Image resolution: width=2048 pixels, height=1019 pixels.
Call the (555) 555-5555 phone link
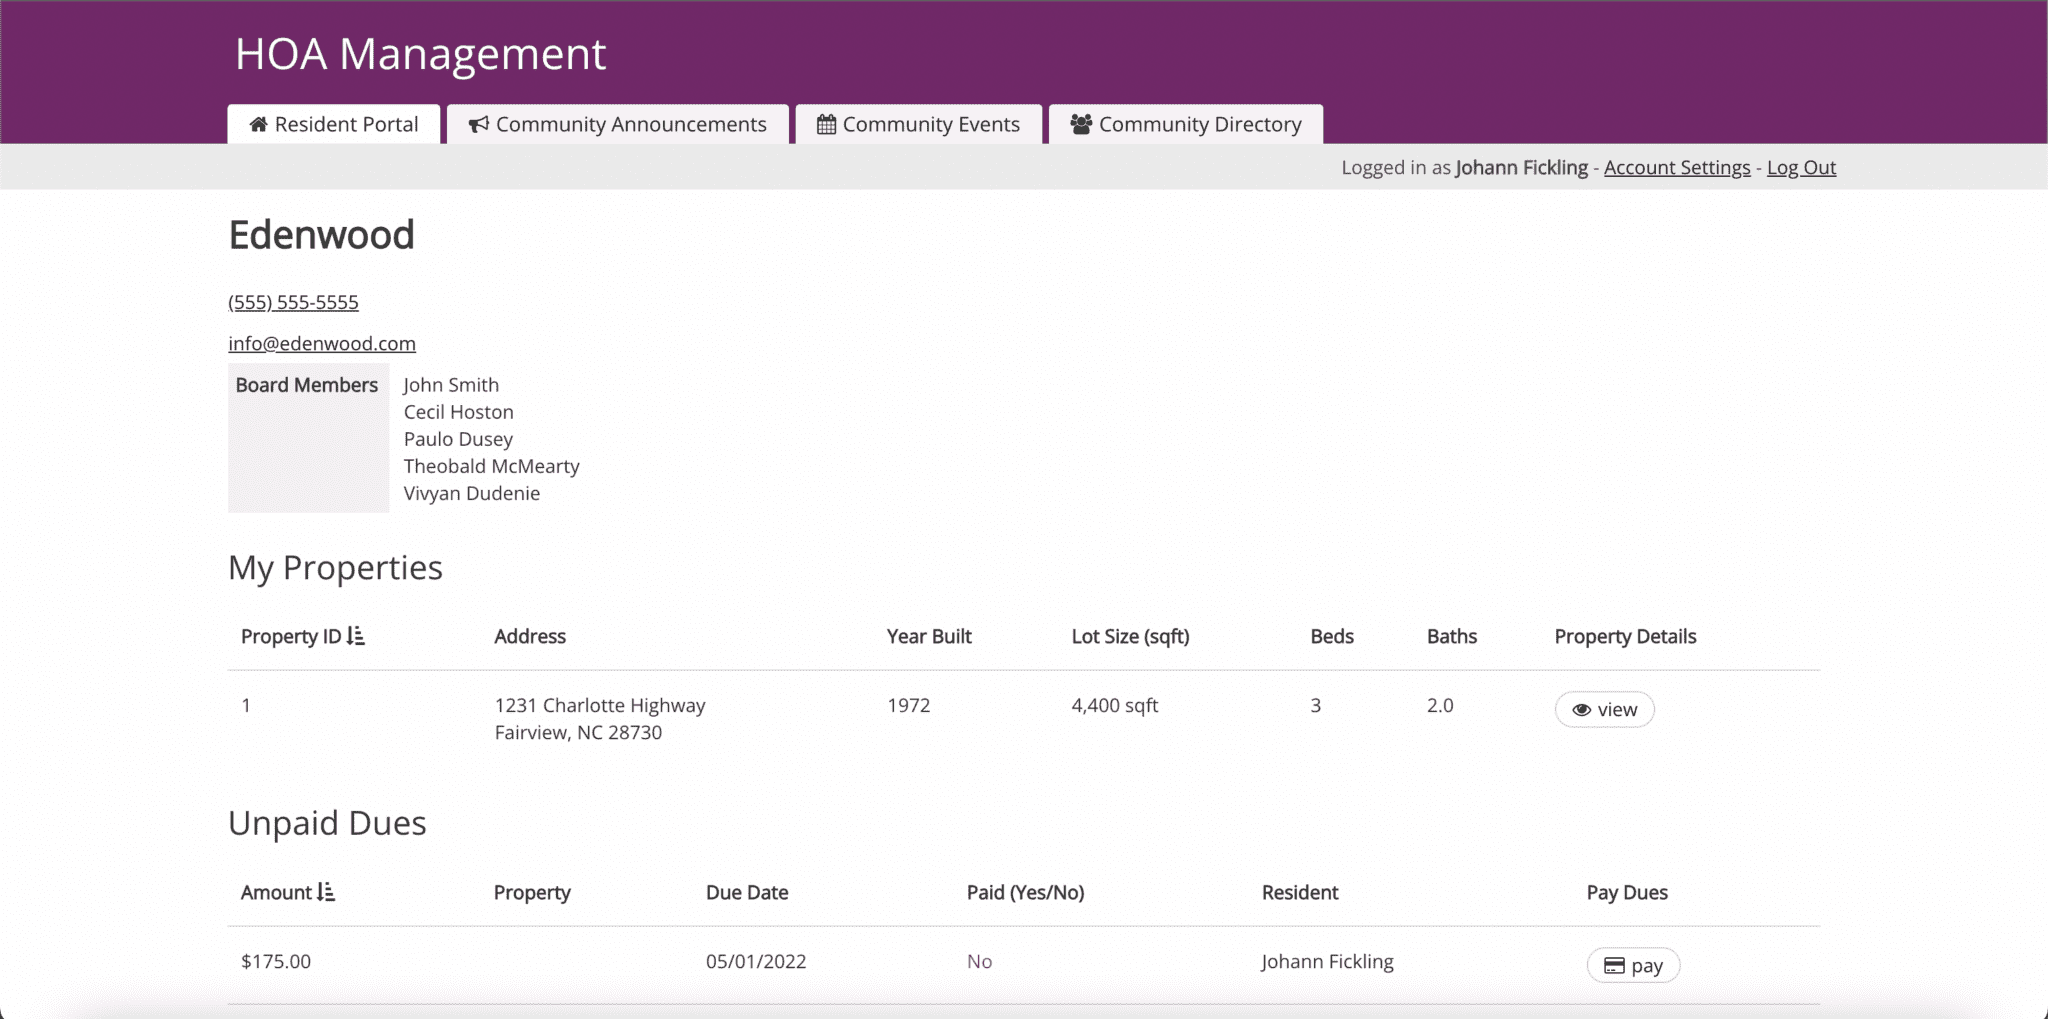(293, 301)
